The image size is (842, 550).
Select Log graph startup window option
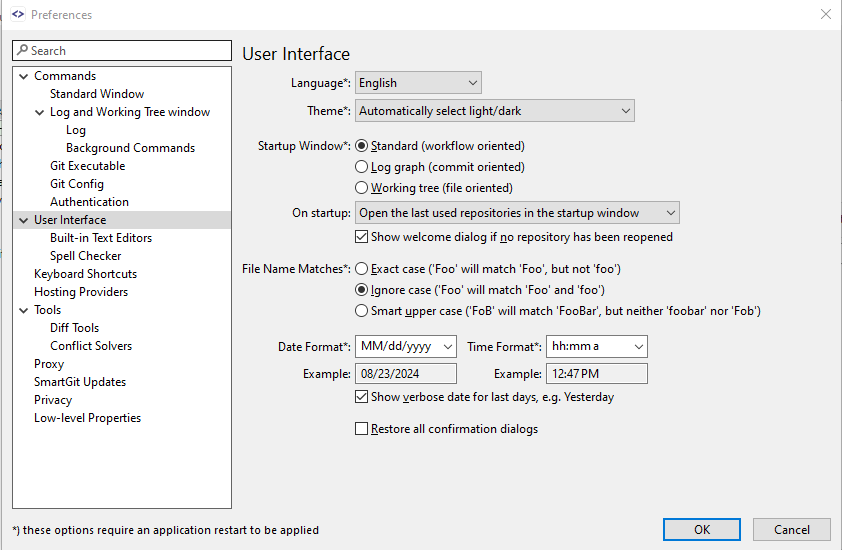[362, 167]
